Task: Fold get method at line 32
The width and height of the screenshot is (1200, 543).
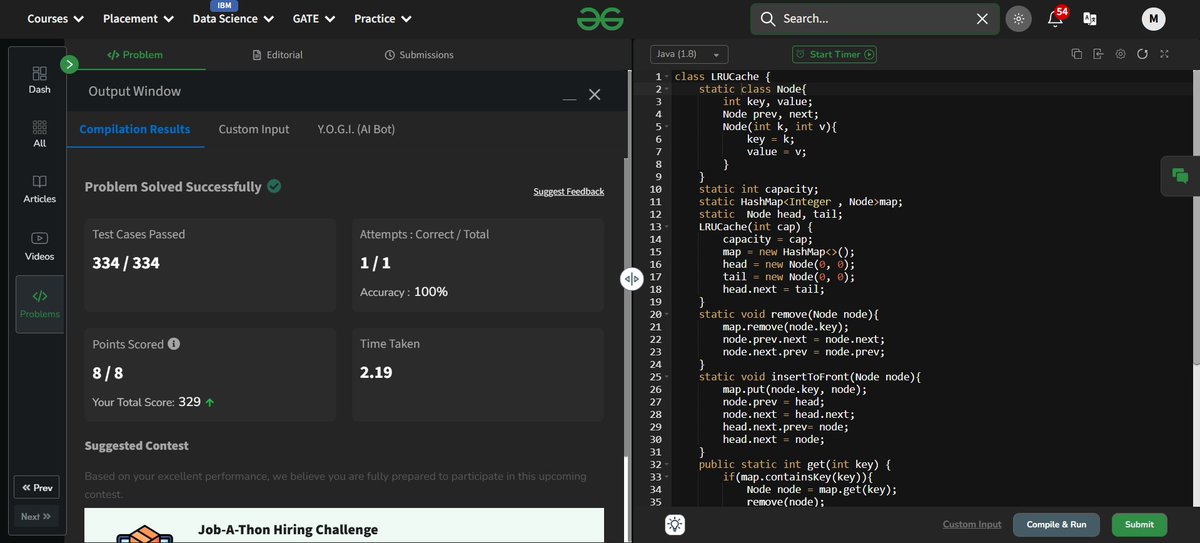Action: point(667,465)
